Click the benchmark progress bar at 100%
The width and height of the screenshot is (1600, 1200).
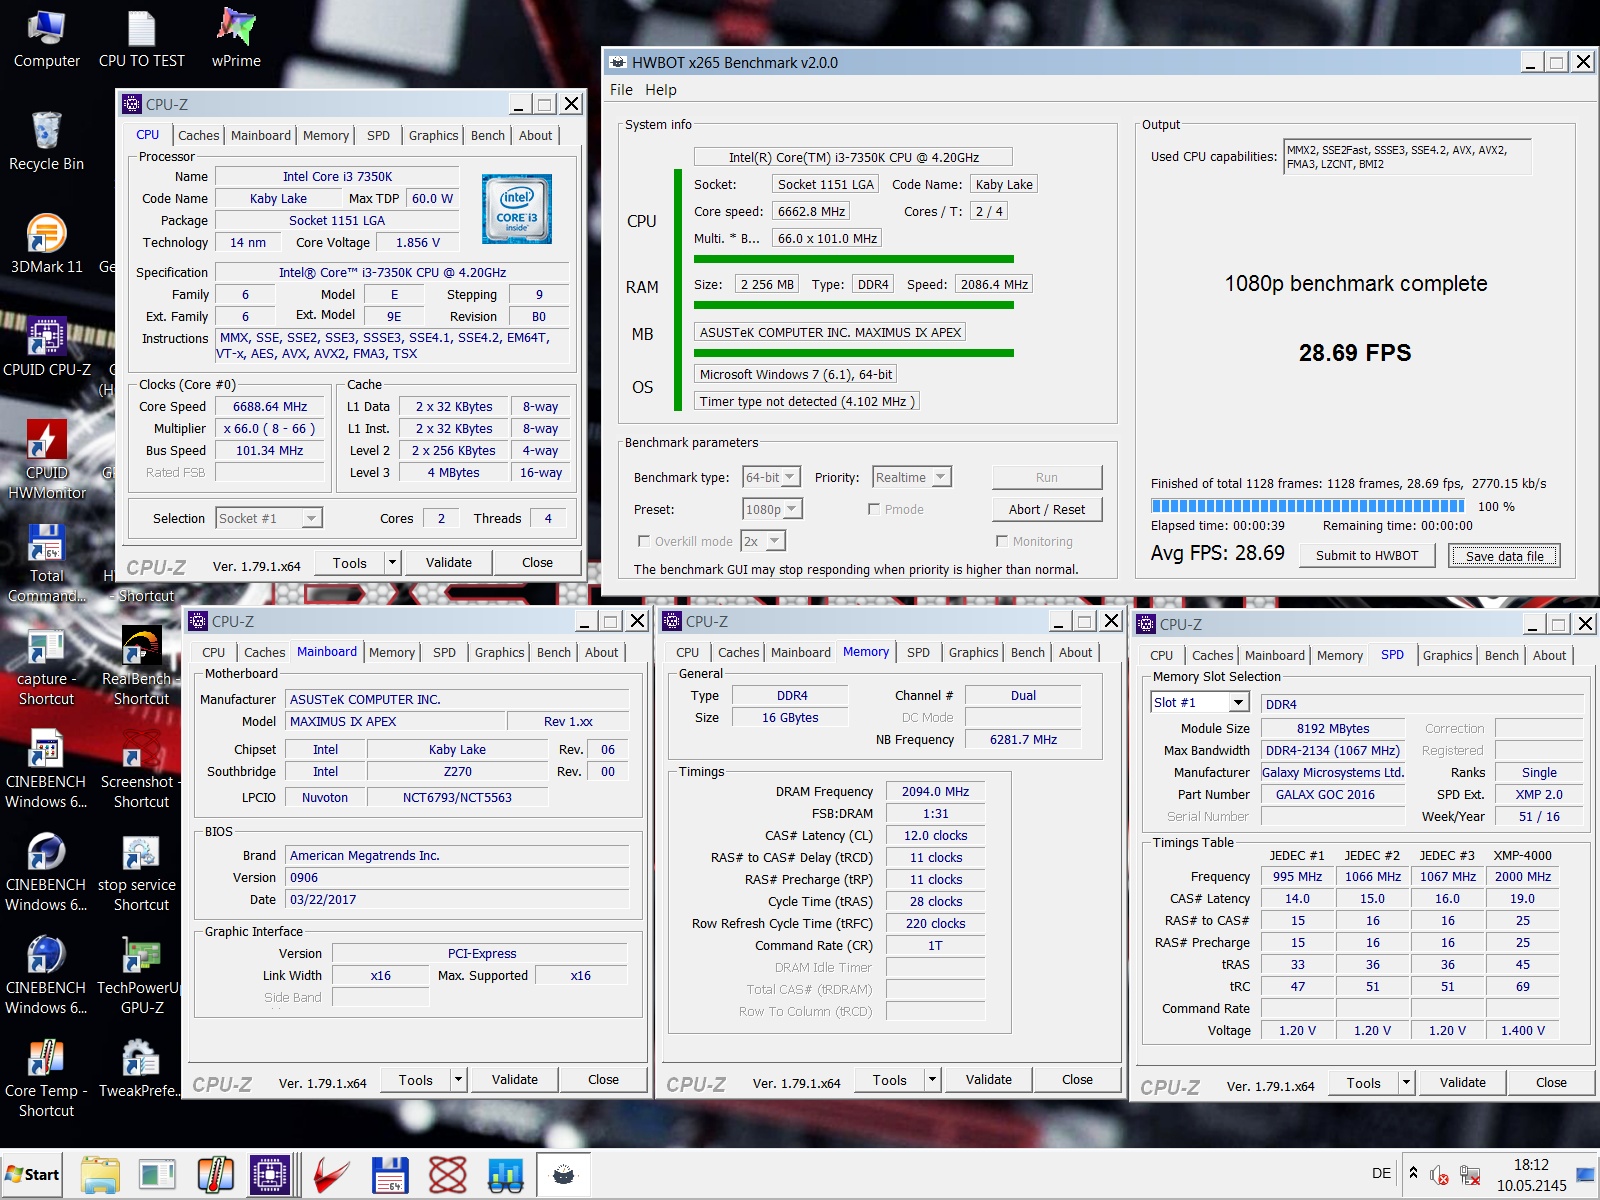pyautogui.click(x=1307, y=506)
